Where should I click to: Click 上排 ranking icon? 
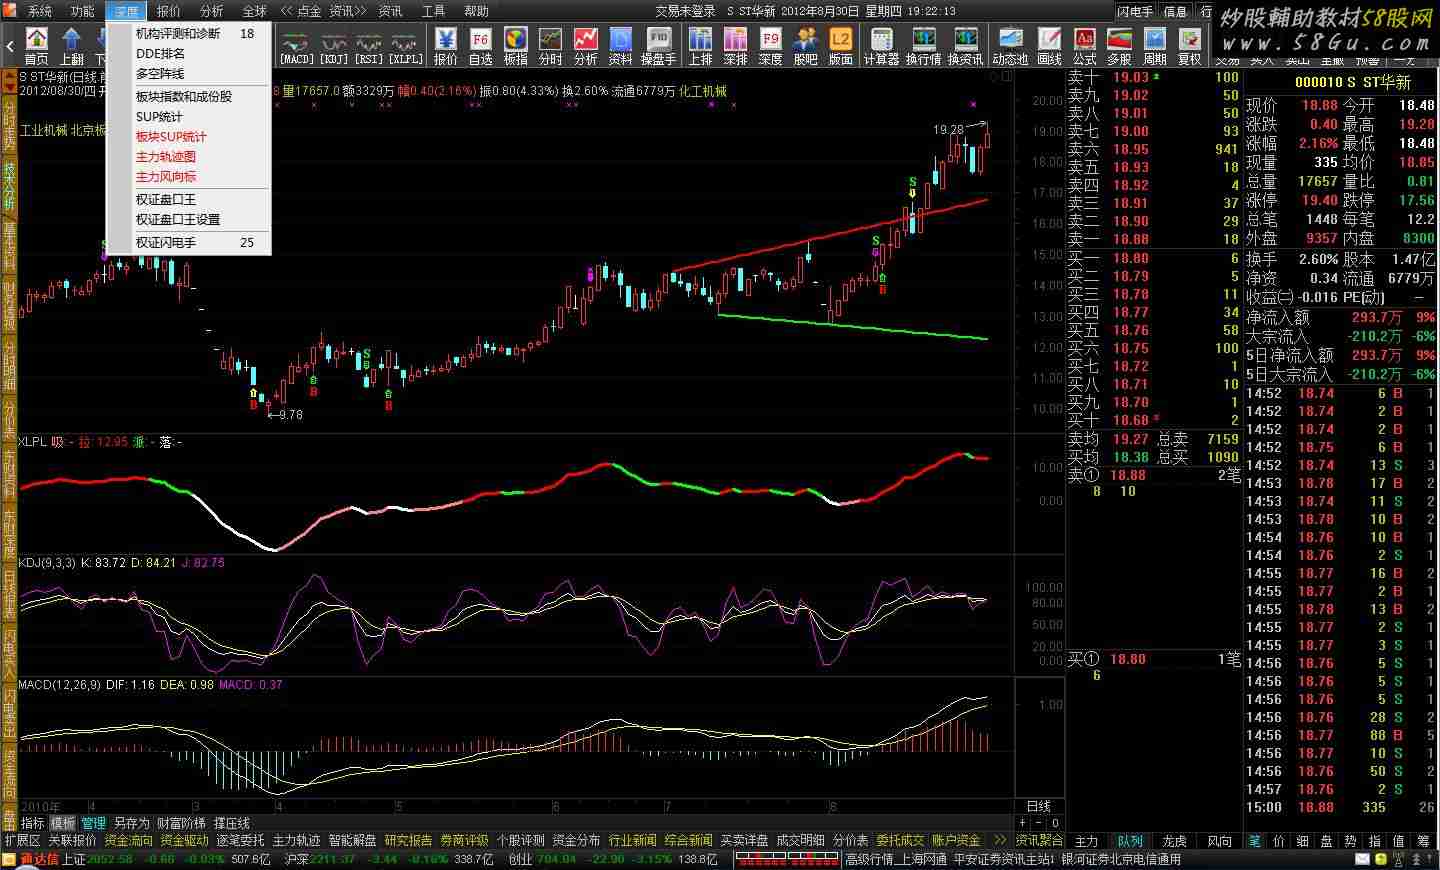pos(701,46)
